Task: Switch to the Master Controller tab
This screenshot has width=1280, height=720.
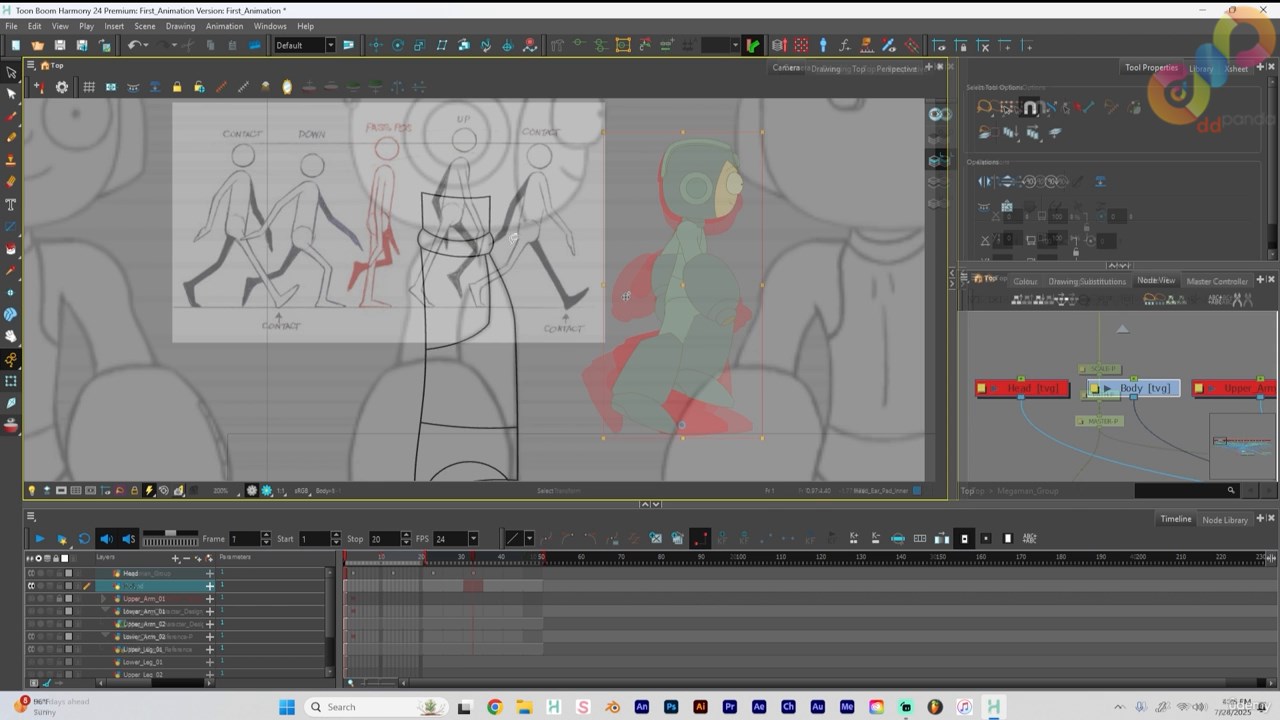Action: tap(1217, 281)
